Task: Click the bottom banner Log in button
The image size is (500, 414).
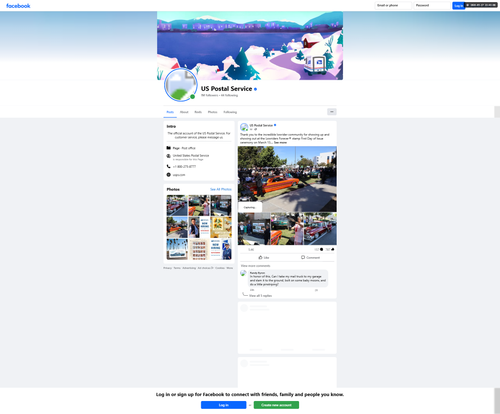Action: pyautogui.click(x=223, y=405)
